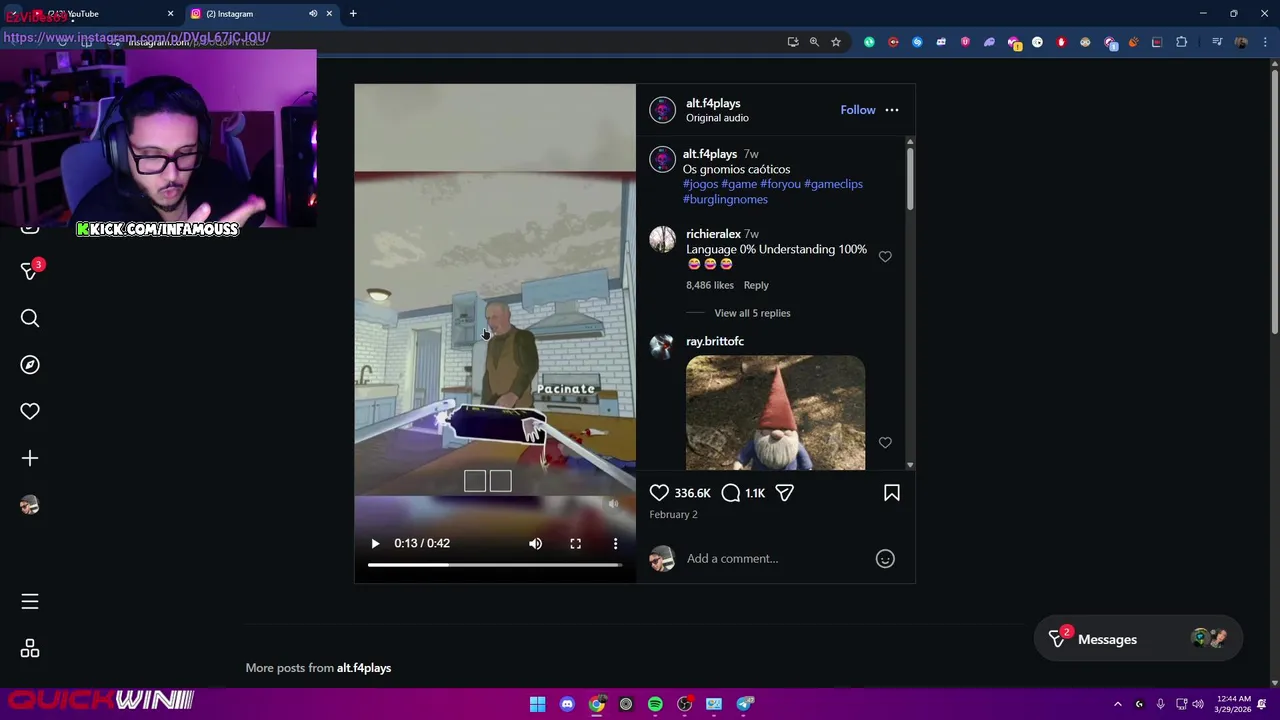Image resolution: width=1280 pixels, height=720 pixels.
Task: View 8,486 likes on the comment
Action: [x=710, y=285]
